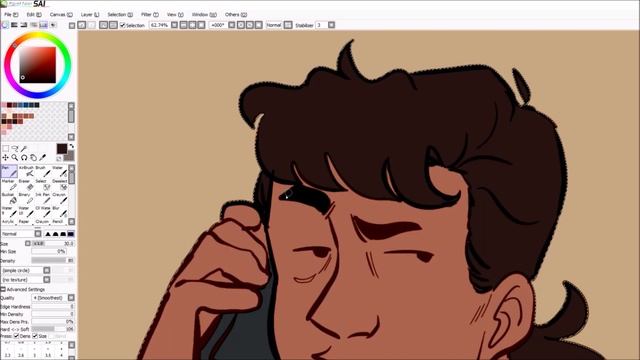Click the foreground dark brown color swatch
This screenshot has width=640, height=360.
[62, 149]
